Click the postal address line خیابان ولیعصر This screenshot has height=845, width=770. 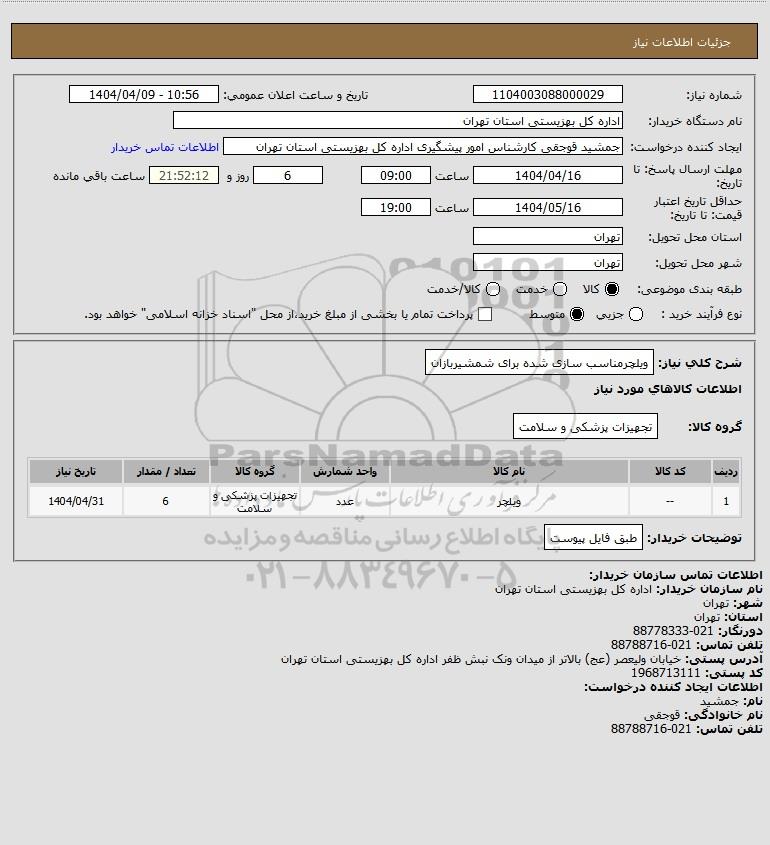[481, 659]
